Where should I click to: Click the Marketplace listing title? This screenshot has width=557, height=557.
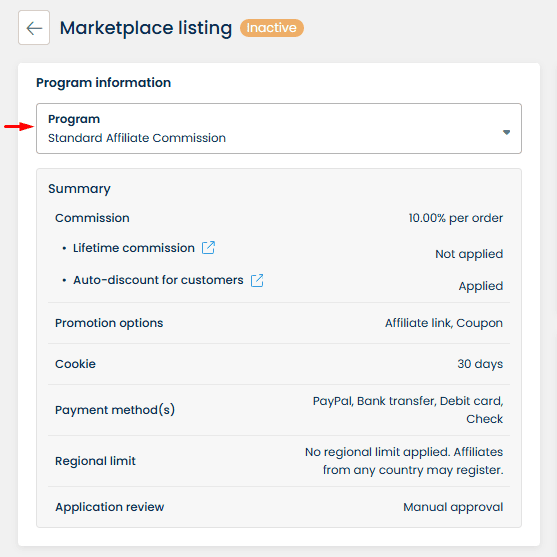[146, 28]
